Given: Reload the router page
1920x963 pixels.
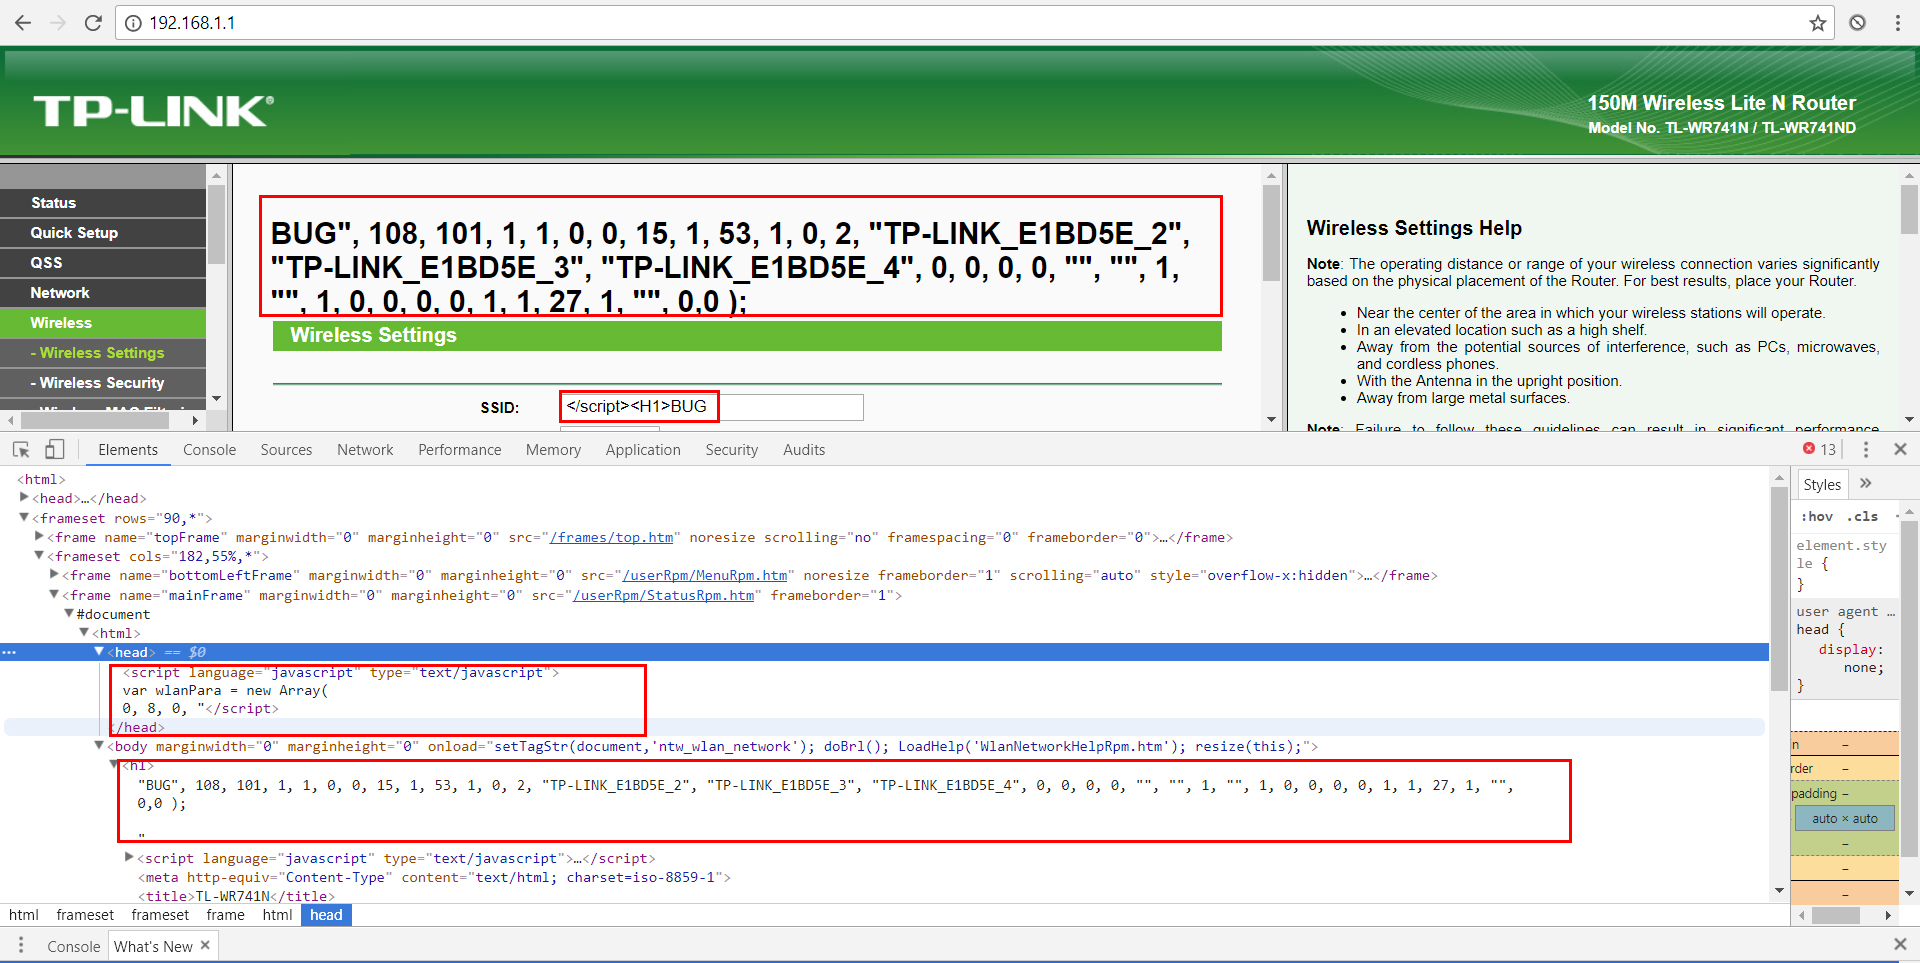Looking at the screenshot, I should click(93, 23).
